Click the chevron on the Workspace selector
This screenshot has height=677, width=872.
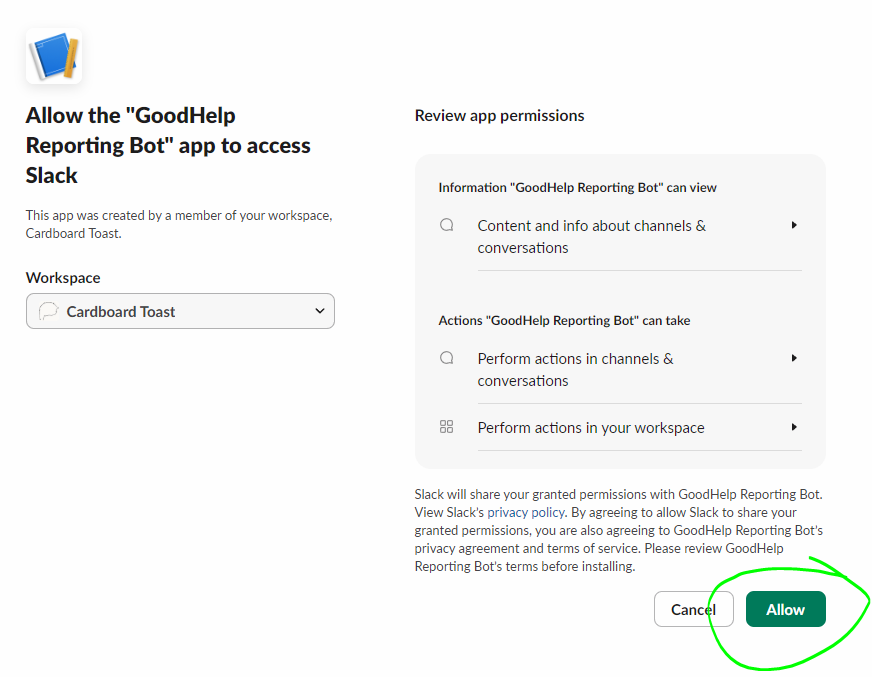pyautogui.click(x=319, y=311)
